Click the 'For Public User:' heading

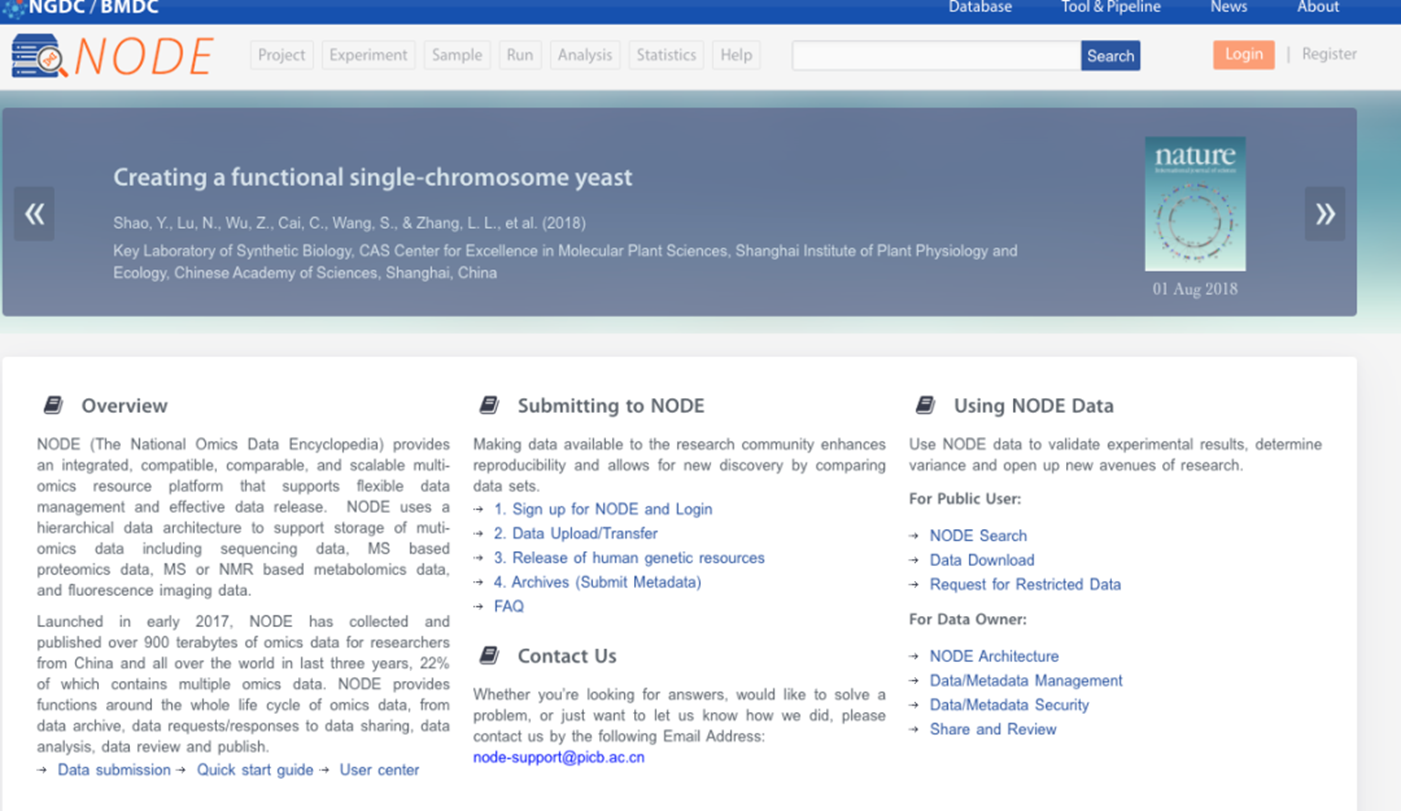[965, 499]
